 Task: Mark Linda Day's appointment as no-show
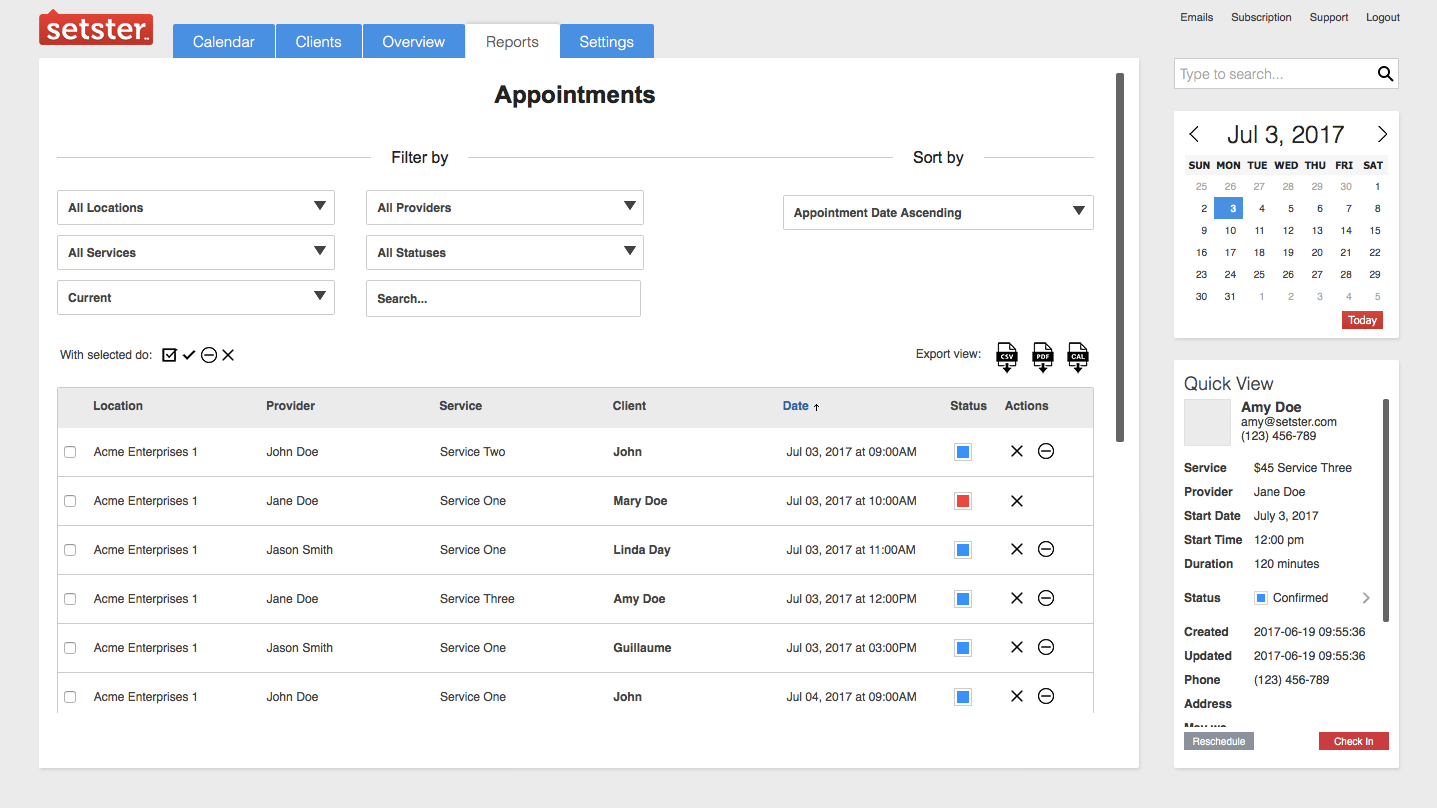(1046, 550)
